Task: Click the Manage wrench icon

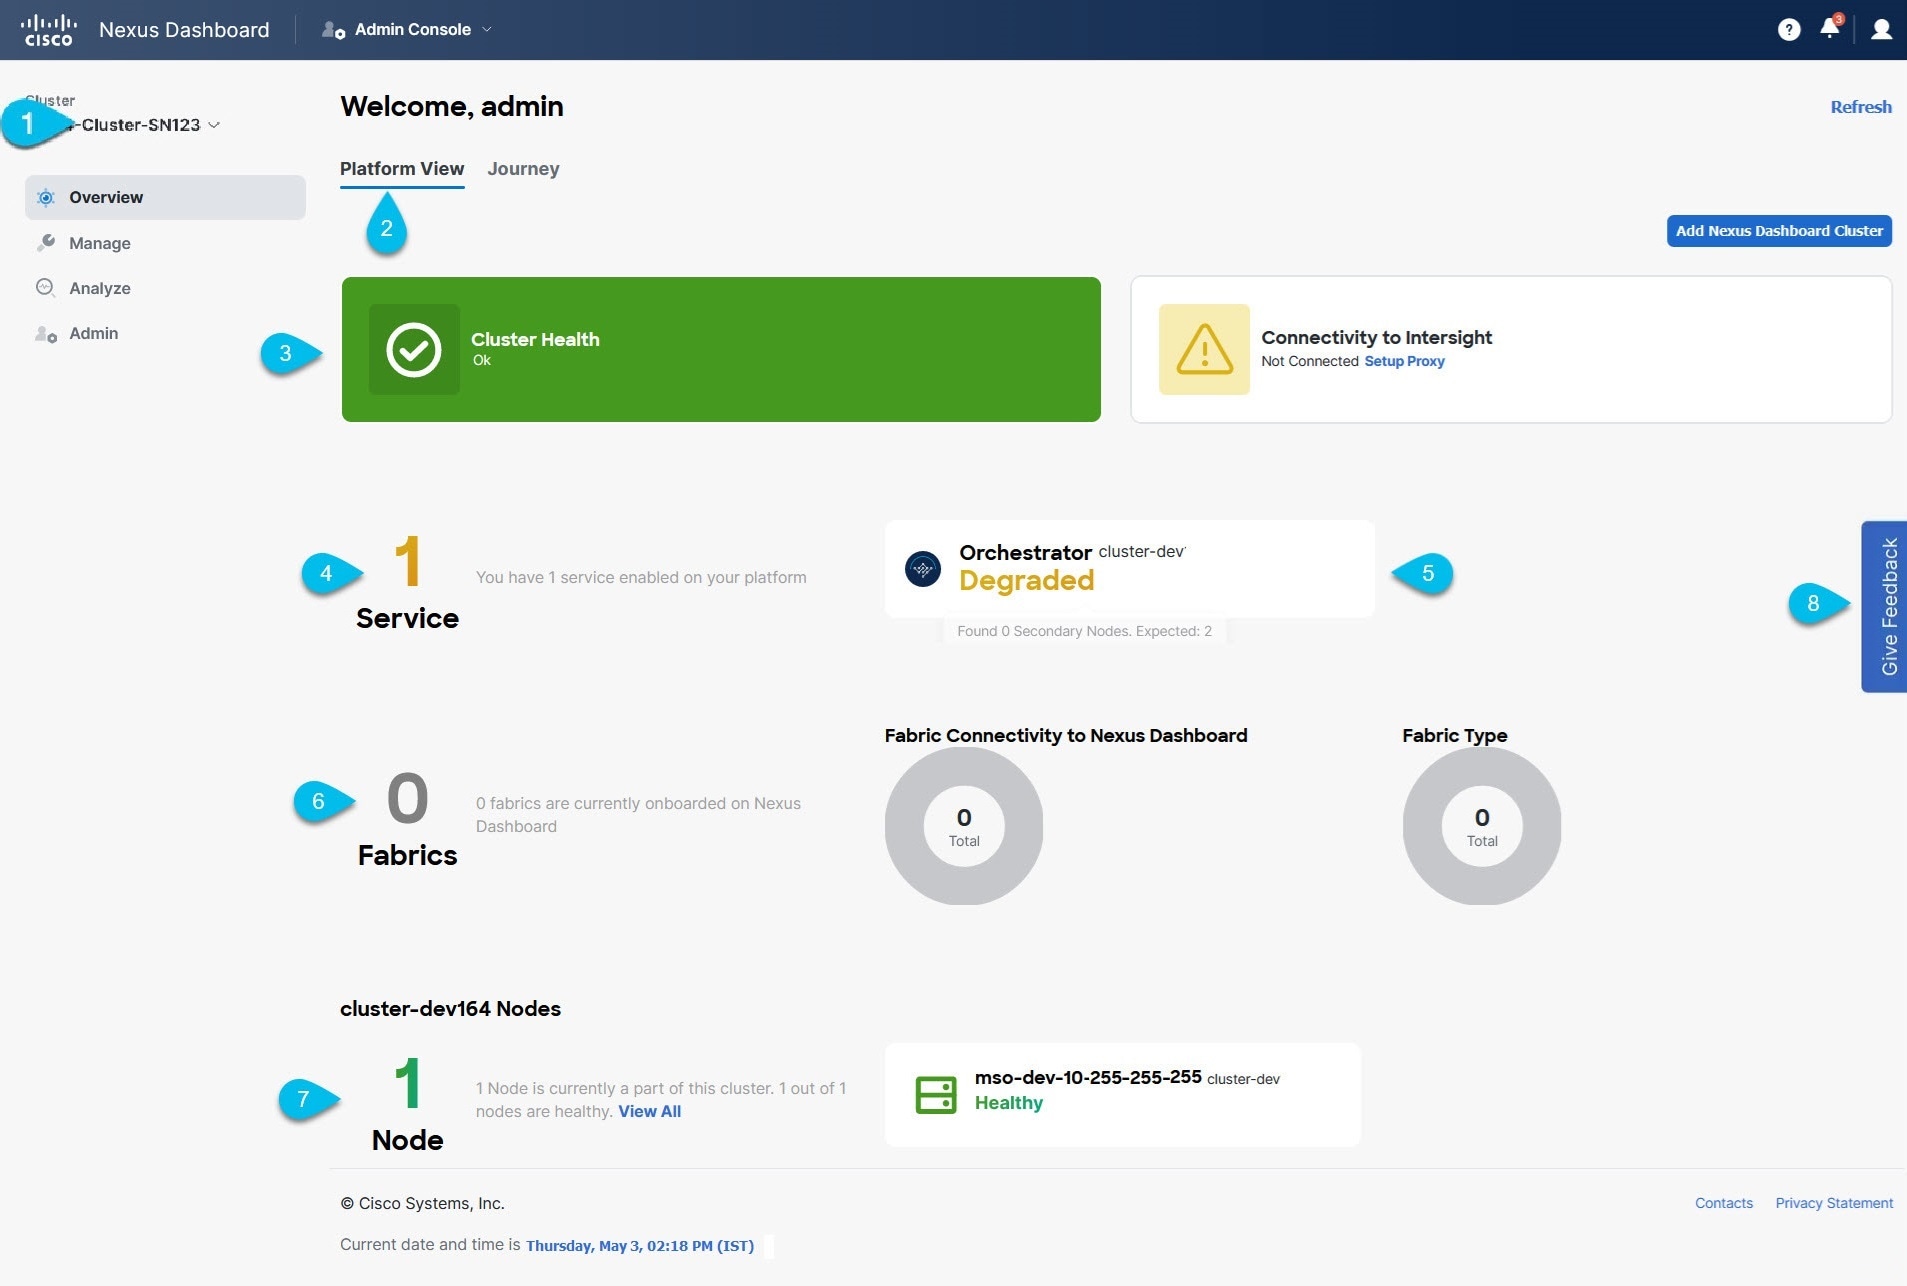Action: [x=46, y=243]
